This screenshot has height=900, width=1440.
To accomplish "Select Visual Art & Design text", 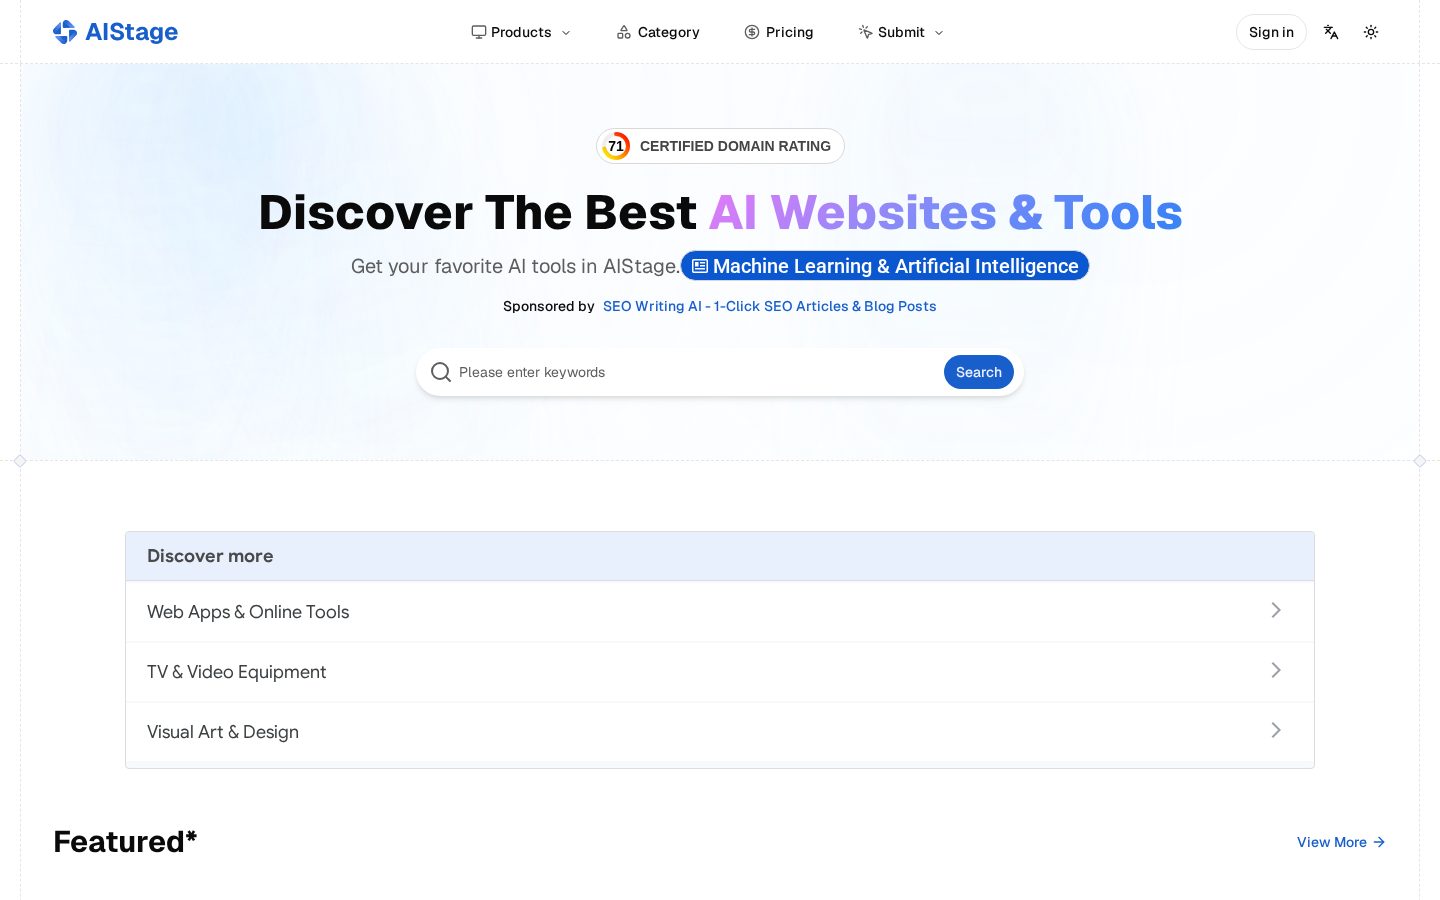I will 223,732.
